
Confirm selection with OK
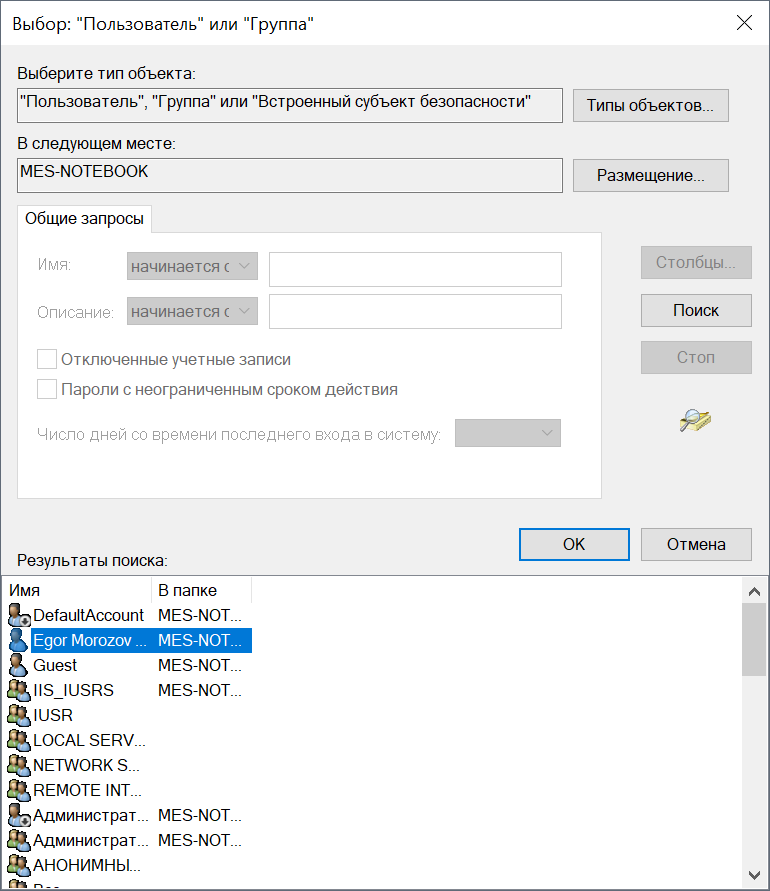tap(574, 544)
